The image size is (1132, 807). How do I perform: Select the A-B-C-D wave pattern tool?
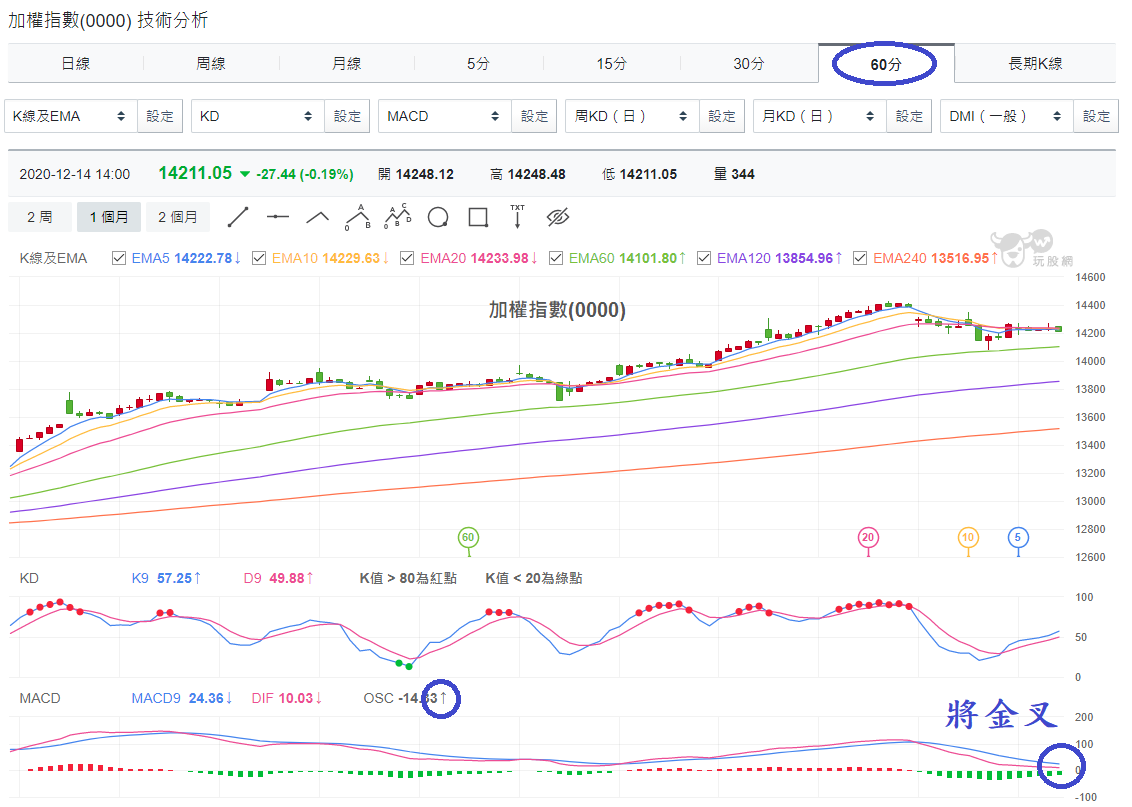(398, 217)
